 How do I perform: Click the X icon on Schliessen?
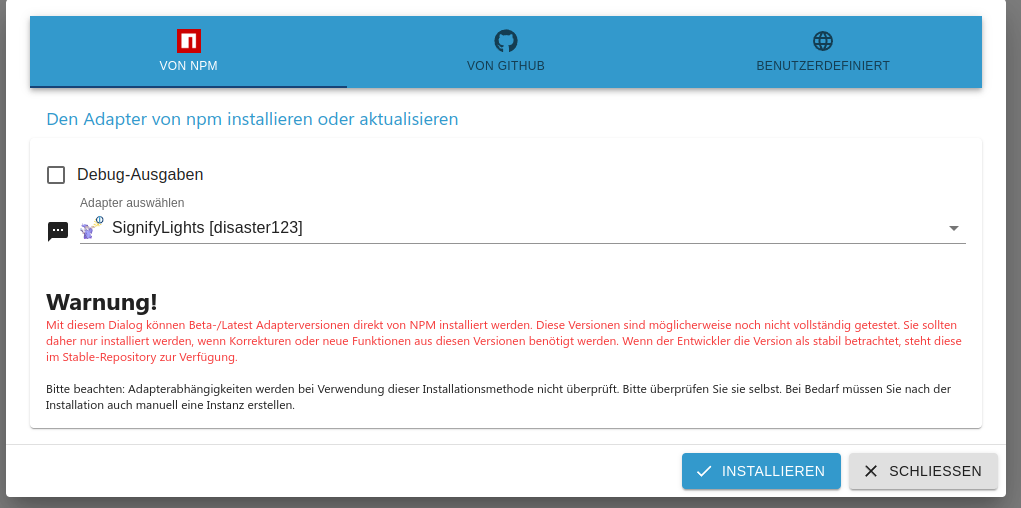pyautogui.click(x=871, y=471)
